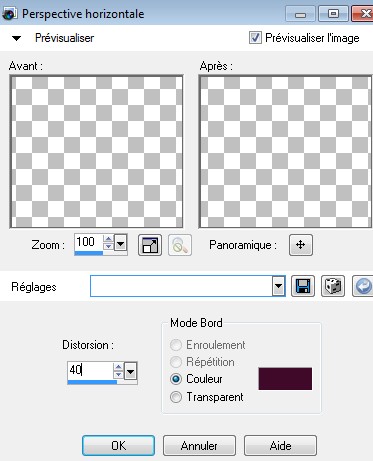Select the Couleur radio button
The image size is (373, 461).
[176, 379]
